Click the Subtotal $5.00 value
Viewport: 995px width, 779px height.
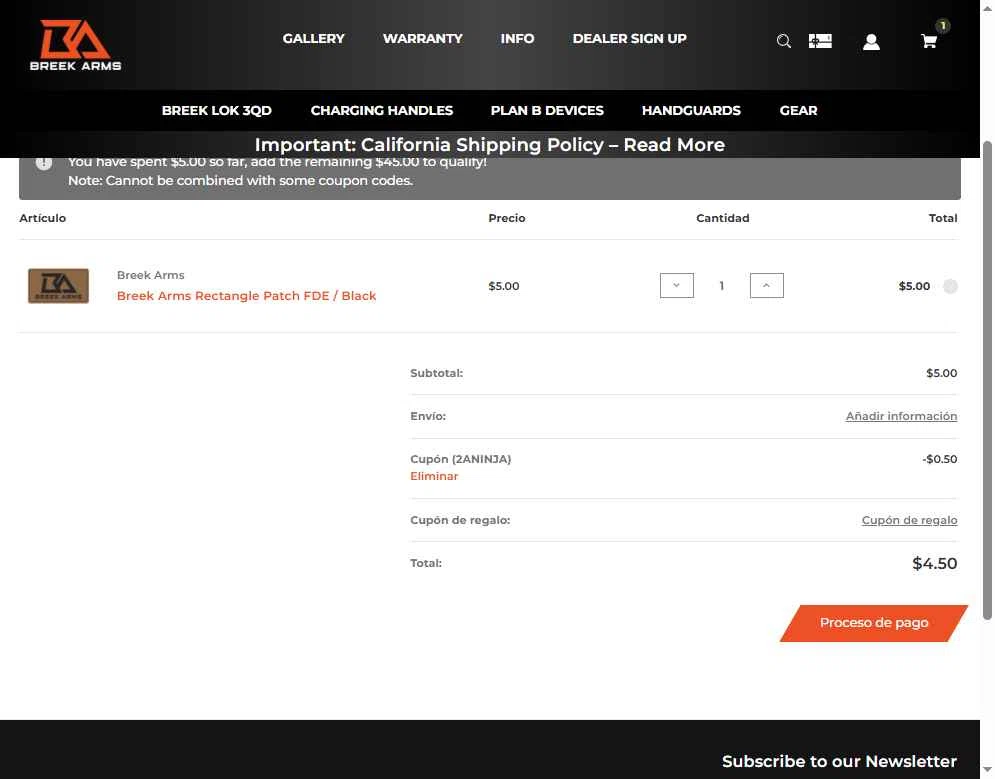[942, 373]
